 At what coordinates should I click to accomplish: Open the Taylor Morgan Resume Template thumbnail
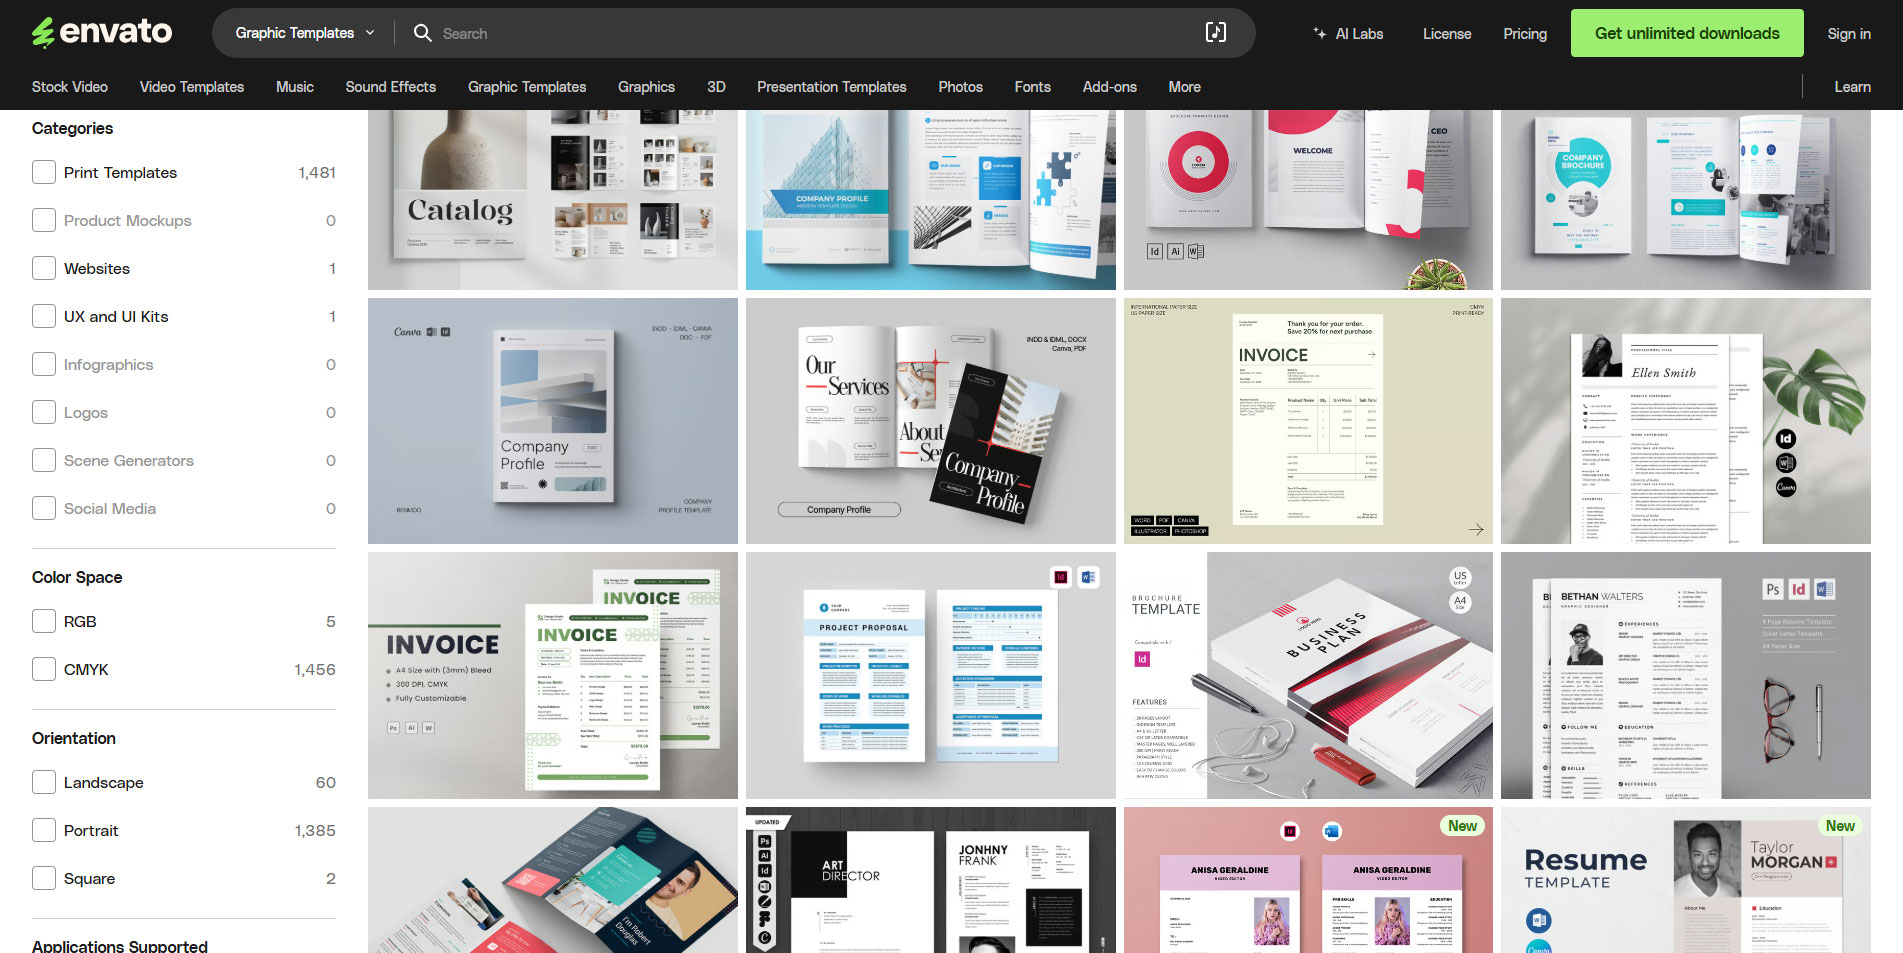pos(1686,880)
